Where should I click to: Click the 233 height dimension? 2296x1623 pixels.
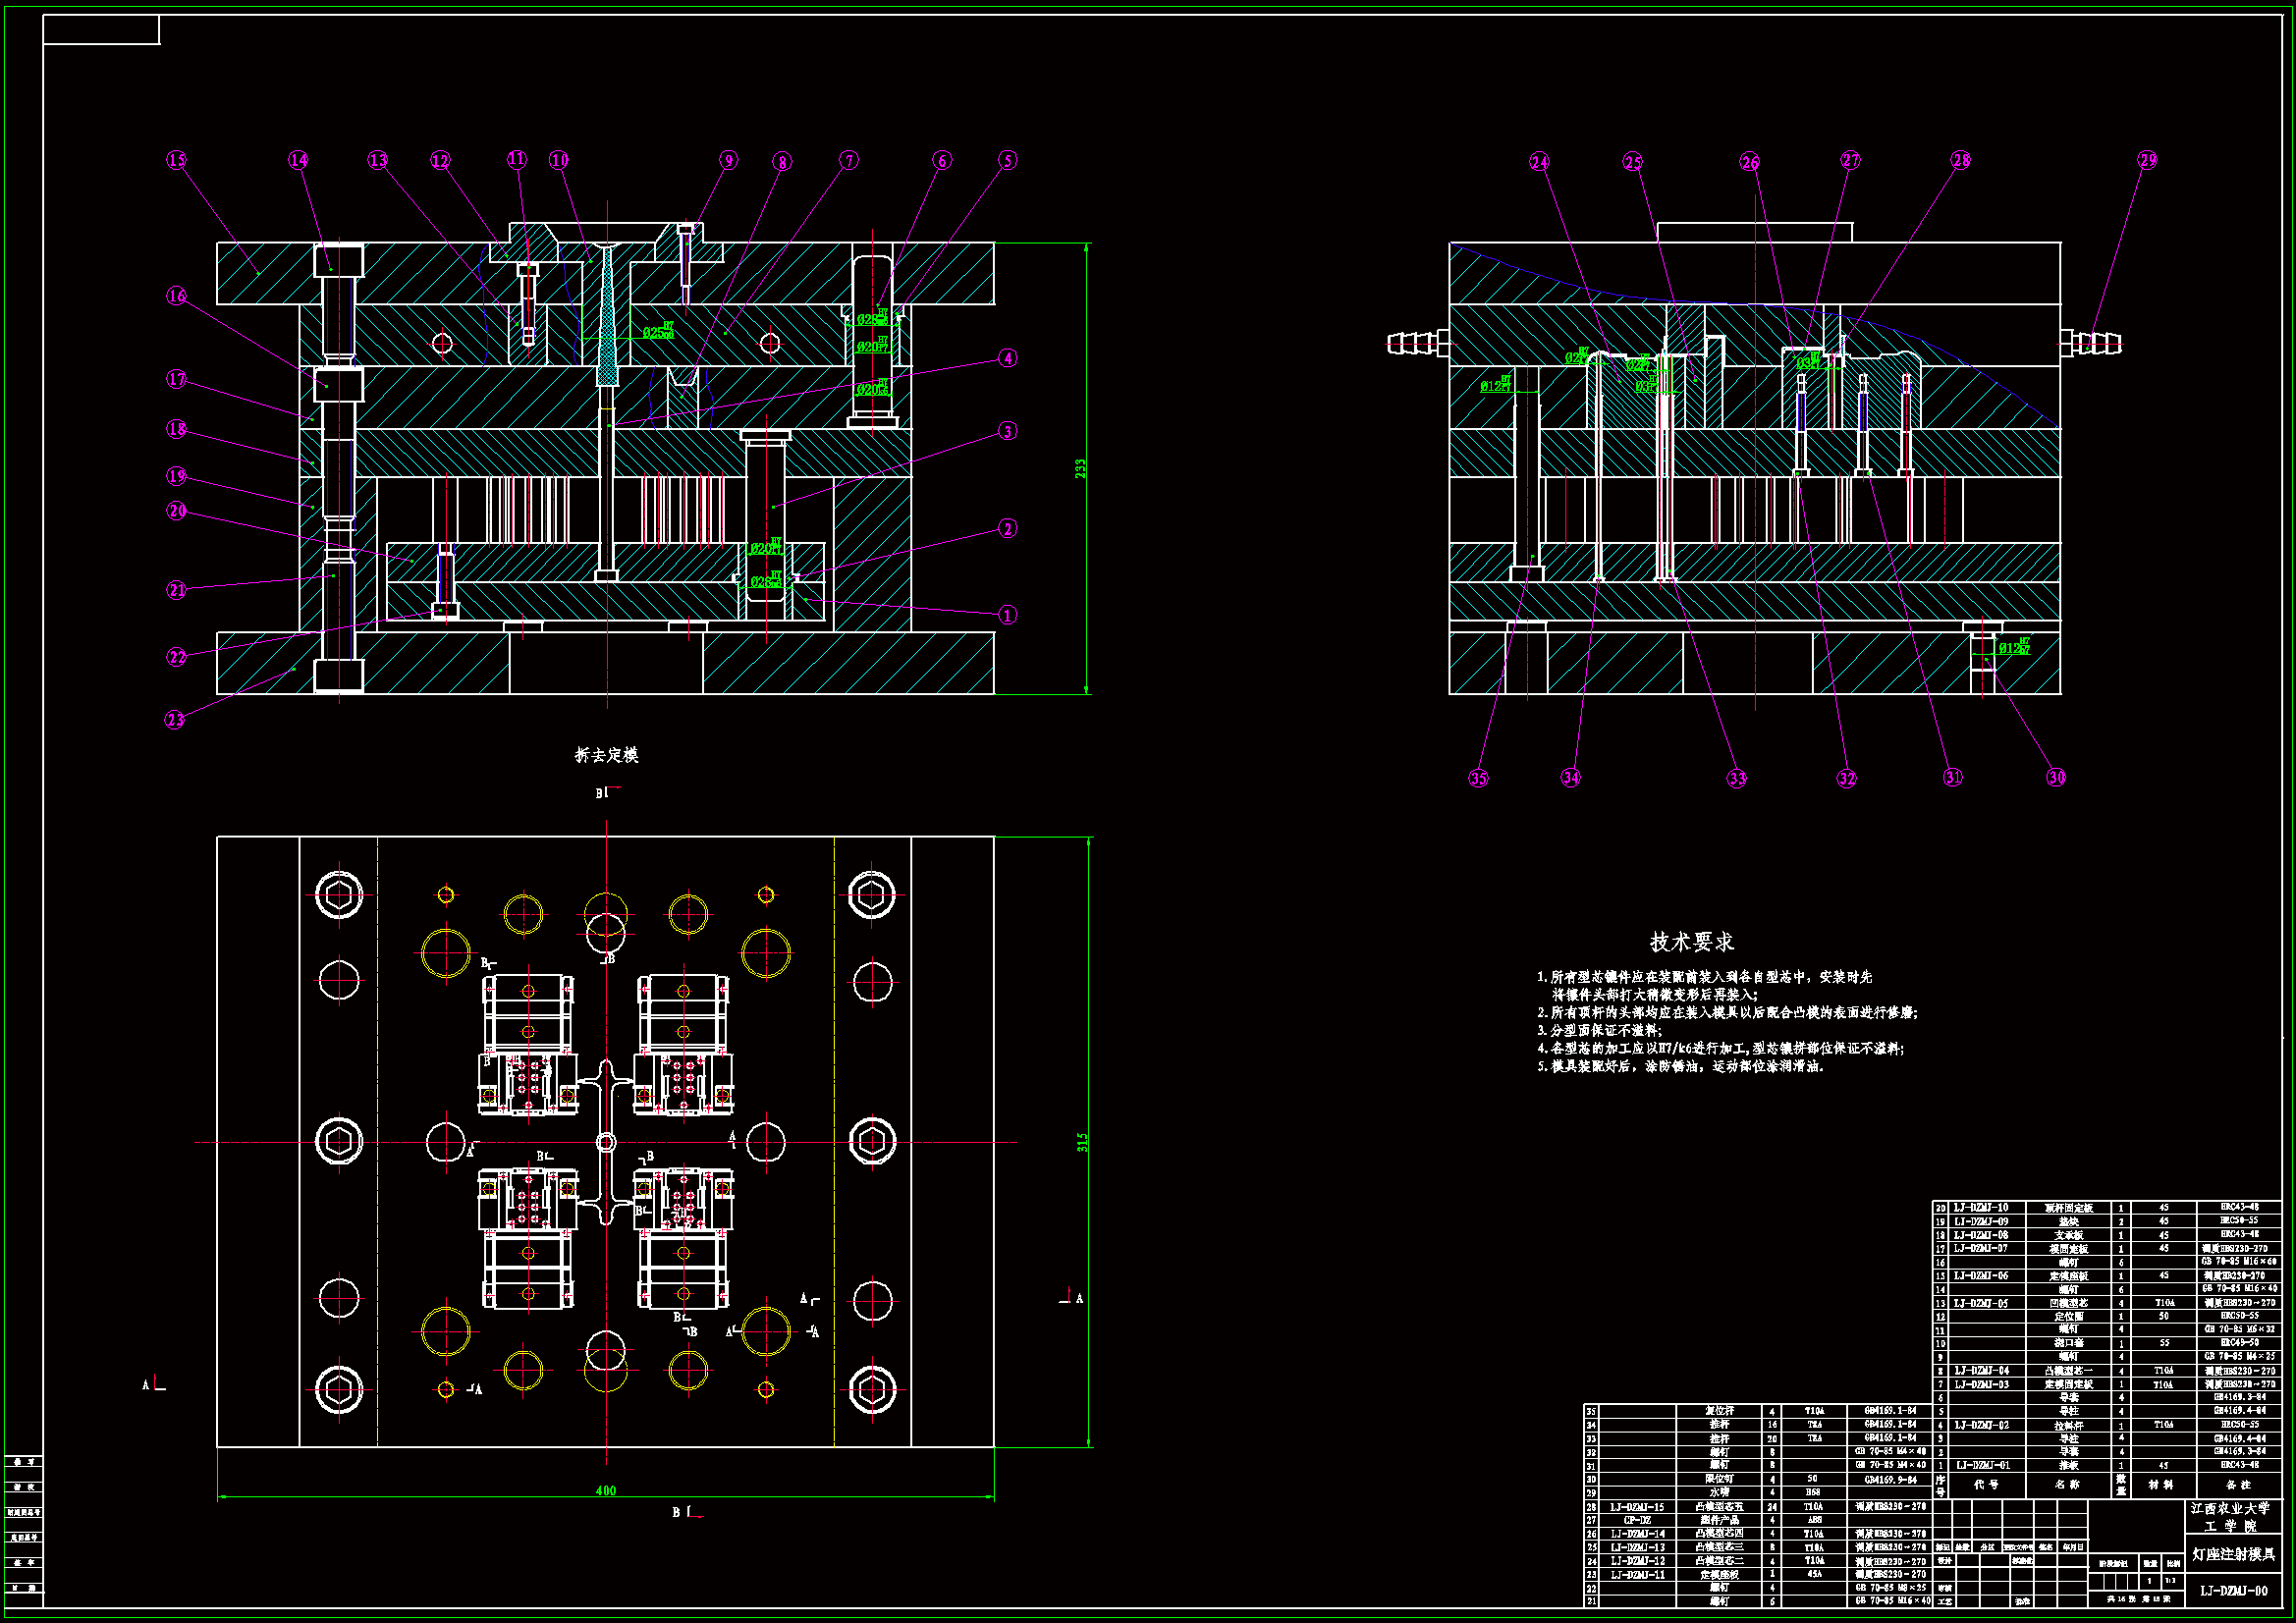tap(1080, 468)
